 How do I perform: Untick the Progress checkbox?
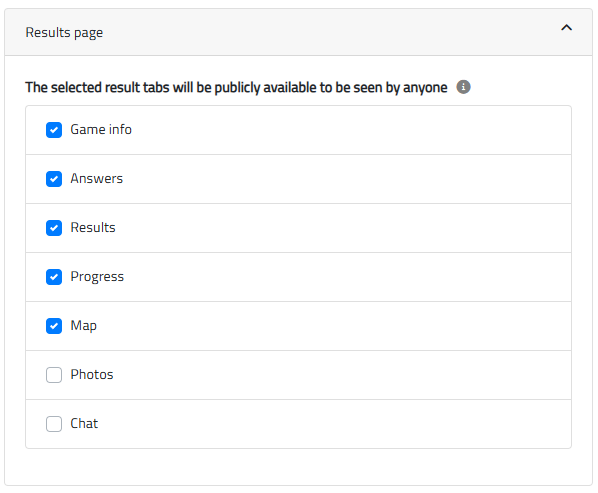point(54,277)
